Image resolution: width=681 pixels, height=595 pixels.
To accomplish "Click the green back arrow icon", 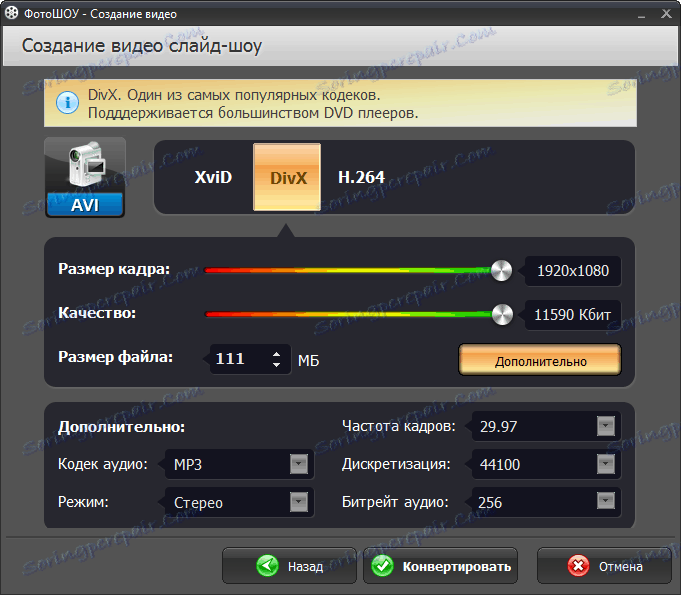I will coord(268,566).
